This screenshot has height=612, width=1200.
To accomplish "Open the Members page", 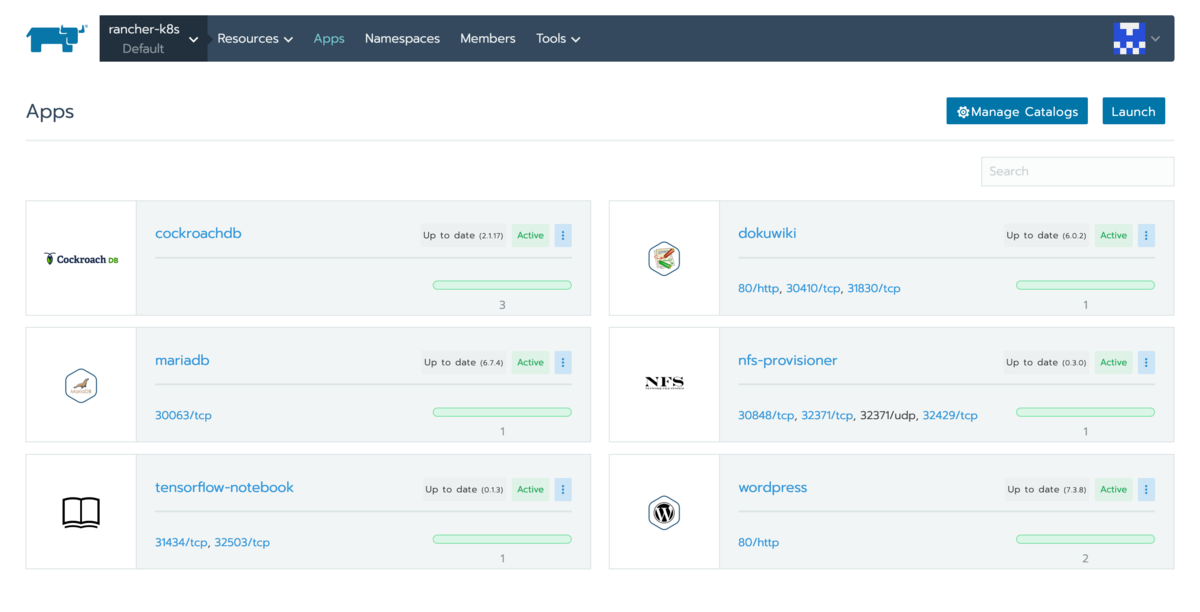I will pos(488,38).
